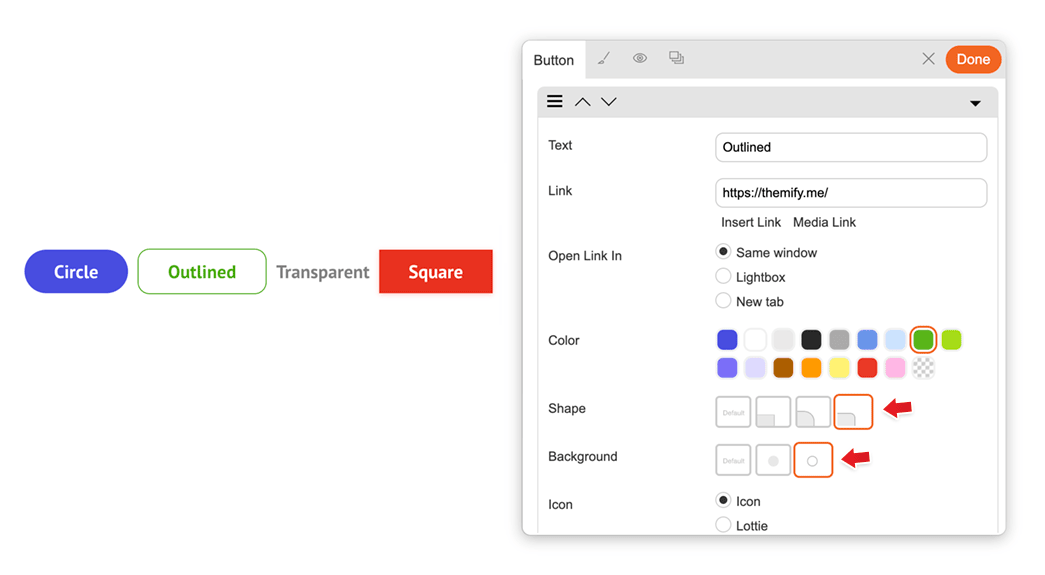Image resolution: width=1045 pixels, height=575 pixels.
Task: Pick the orange color swatch
Action: pos(811,368)
